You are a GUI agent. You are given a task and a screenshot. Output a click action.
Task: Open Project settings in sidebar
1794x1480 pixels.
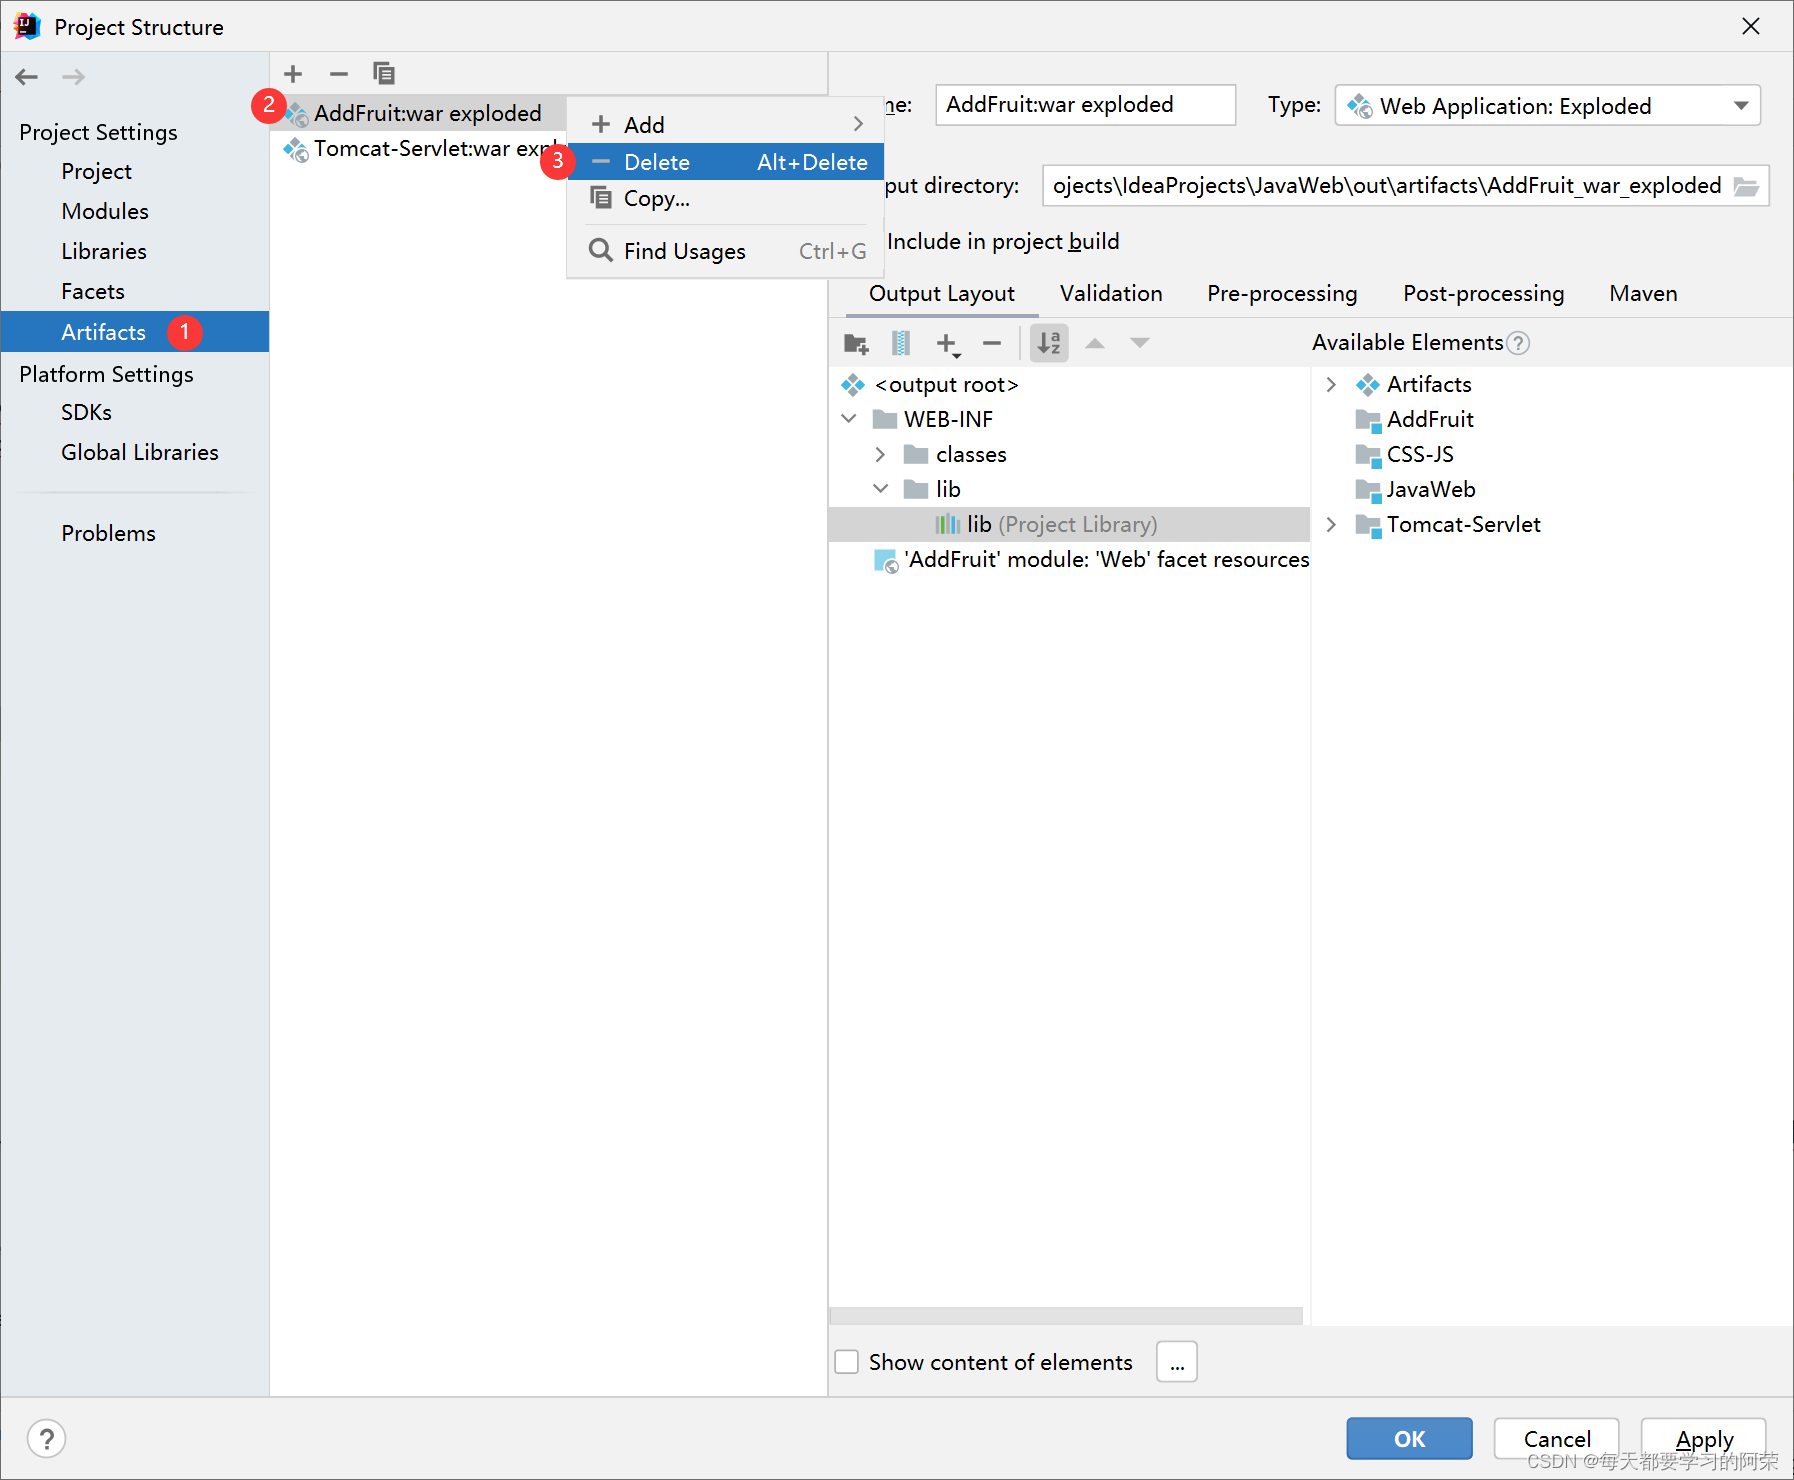click(97, 171)
